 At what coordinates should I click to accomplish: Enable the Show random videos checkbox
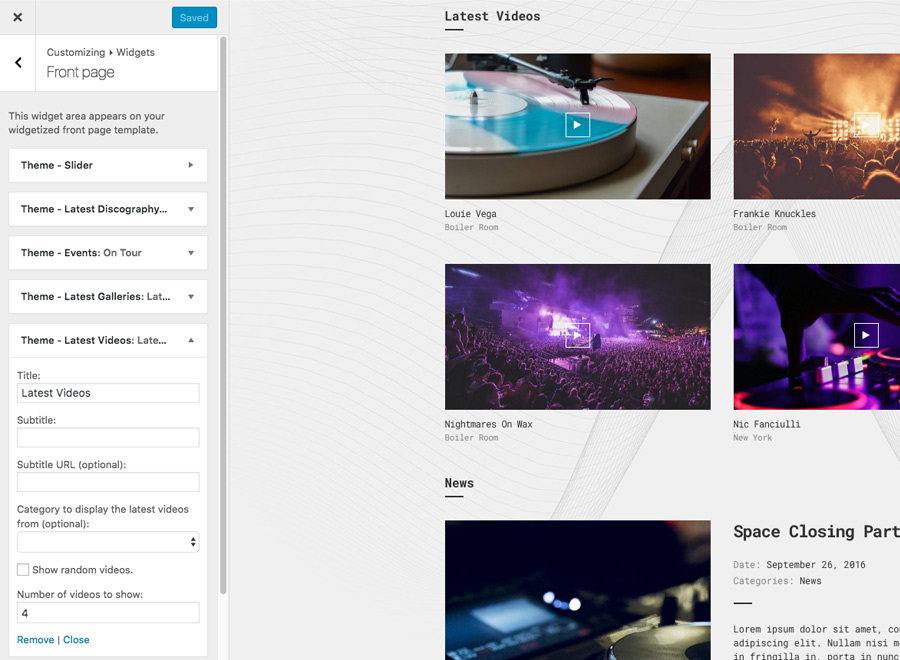coord(23,569)
